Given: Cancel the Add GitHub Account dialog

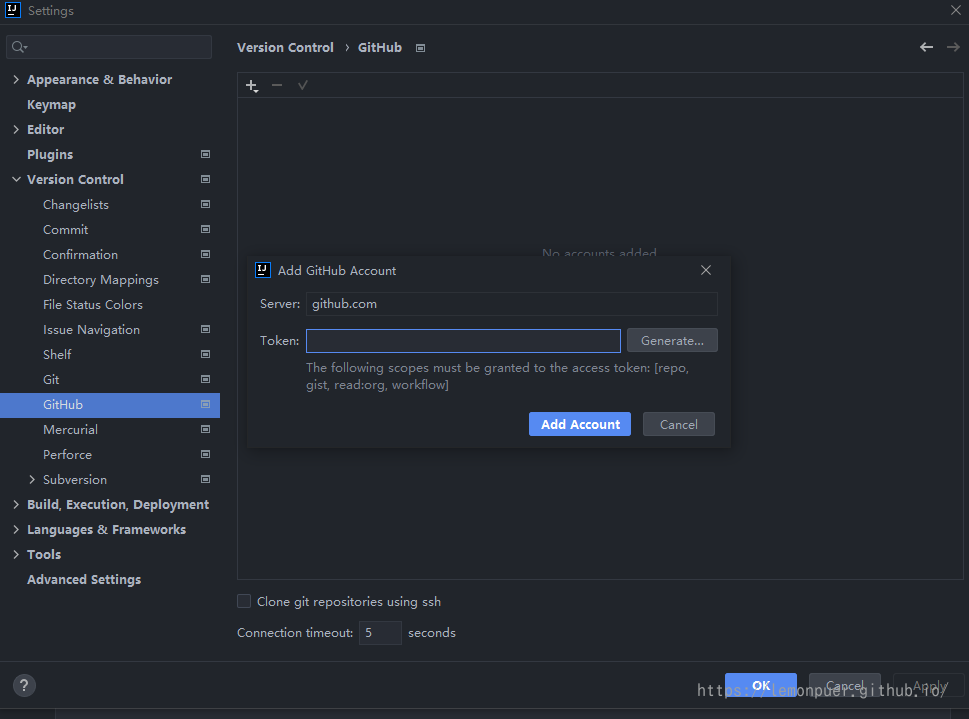Looking at the screenshot, I should [x=679, y=424].
